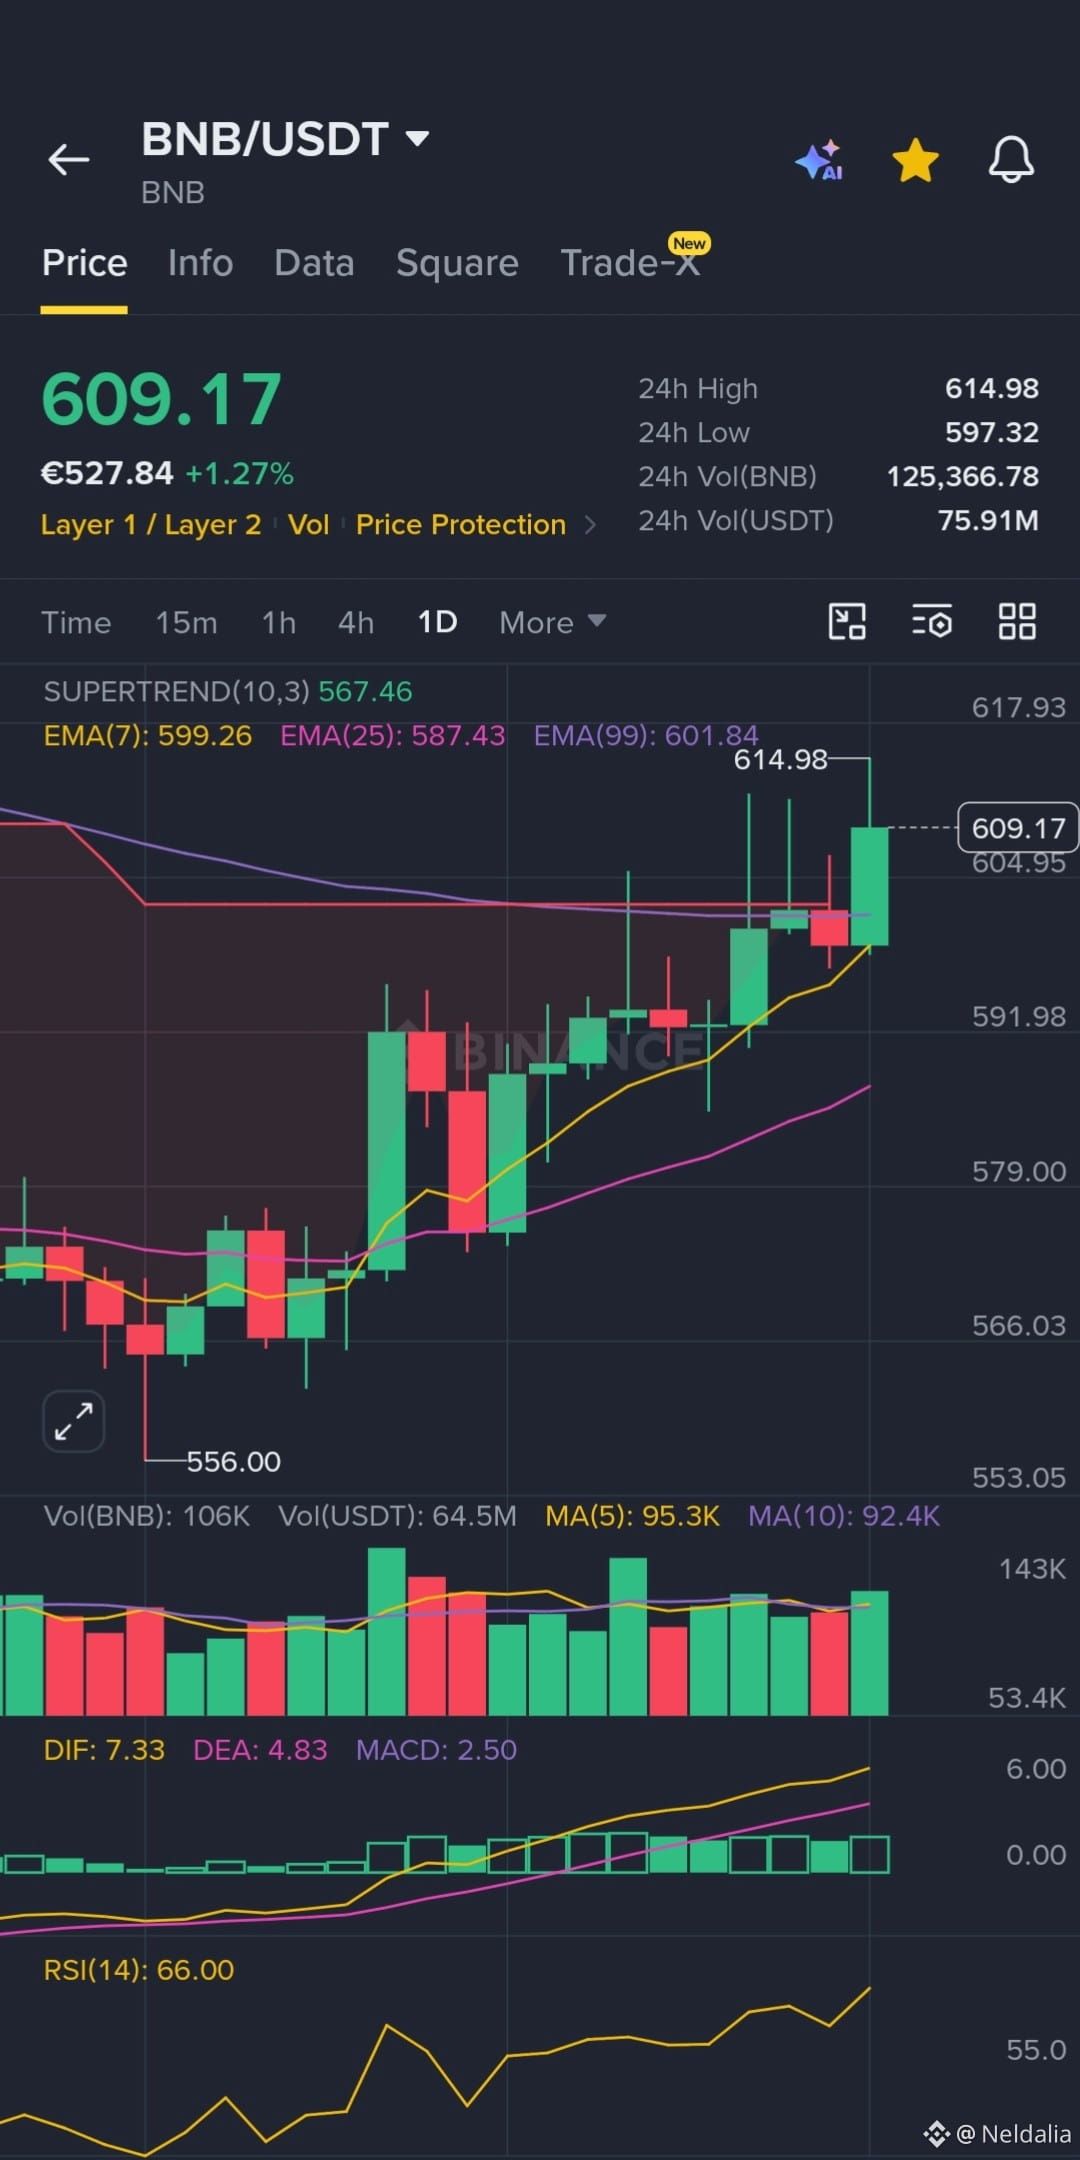Tap the EMA(25): 587.43 label
This screenshot has width=1080, height=2160.
pos(392,736)
